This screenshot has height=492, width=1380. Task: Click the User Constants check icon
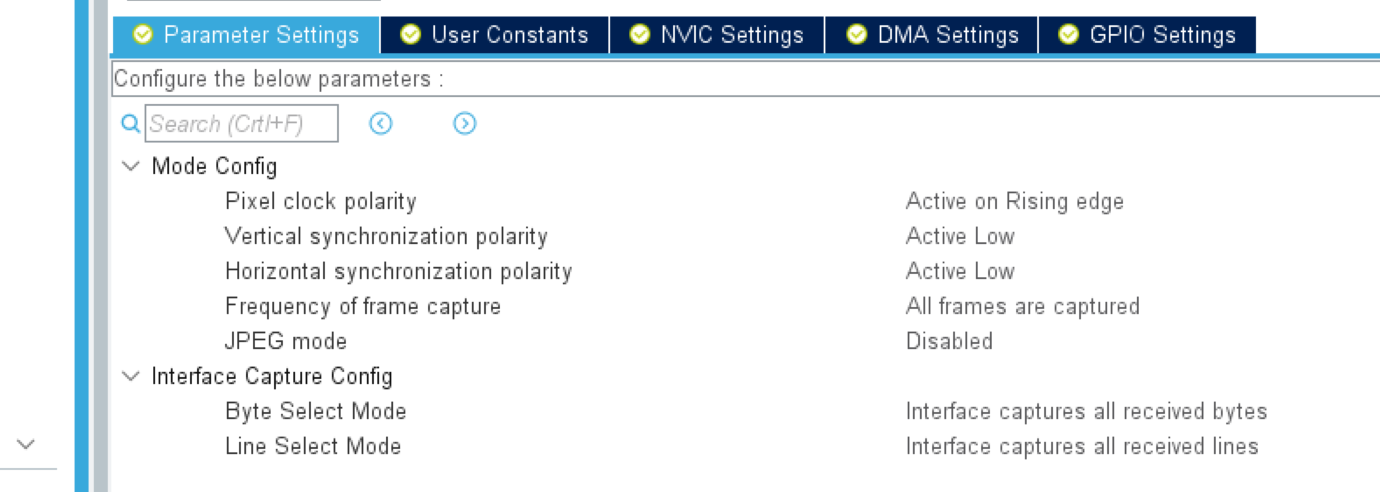click(410, 35)
